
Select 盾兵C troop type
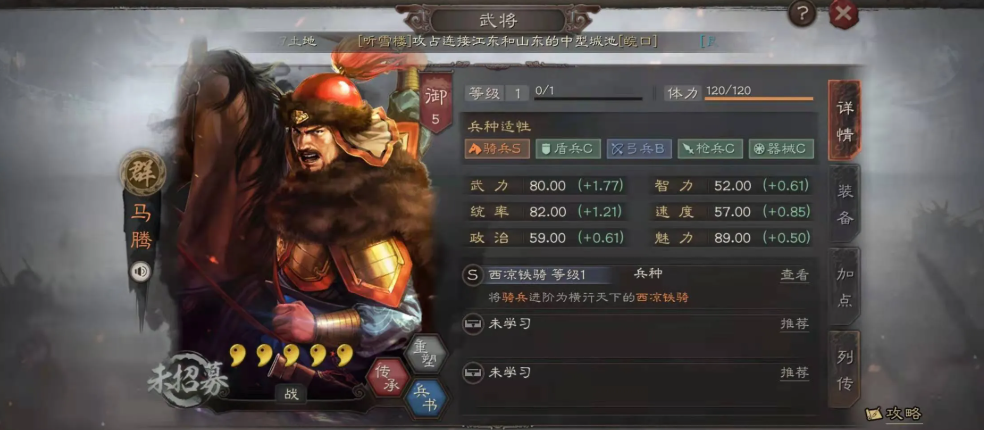click(568, 149)
